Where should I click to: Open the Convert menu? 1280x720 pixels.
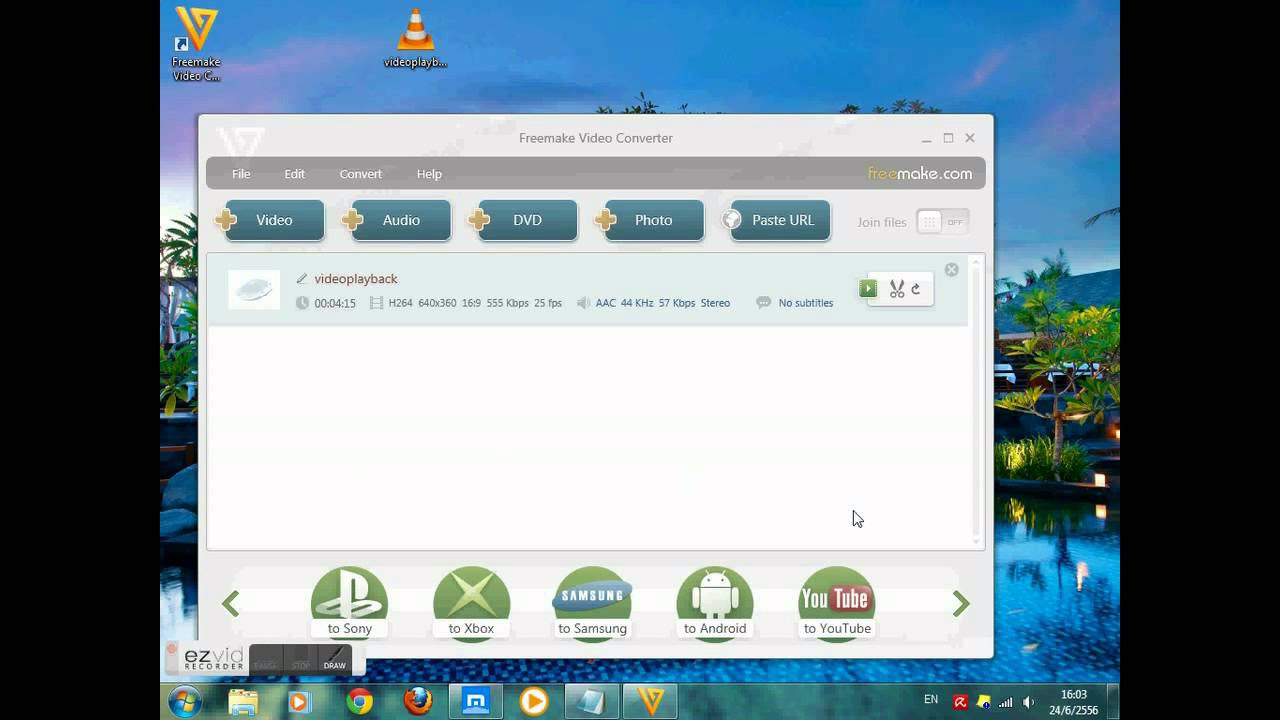(x=360, y=174)
